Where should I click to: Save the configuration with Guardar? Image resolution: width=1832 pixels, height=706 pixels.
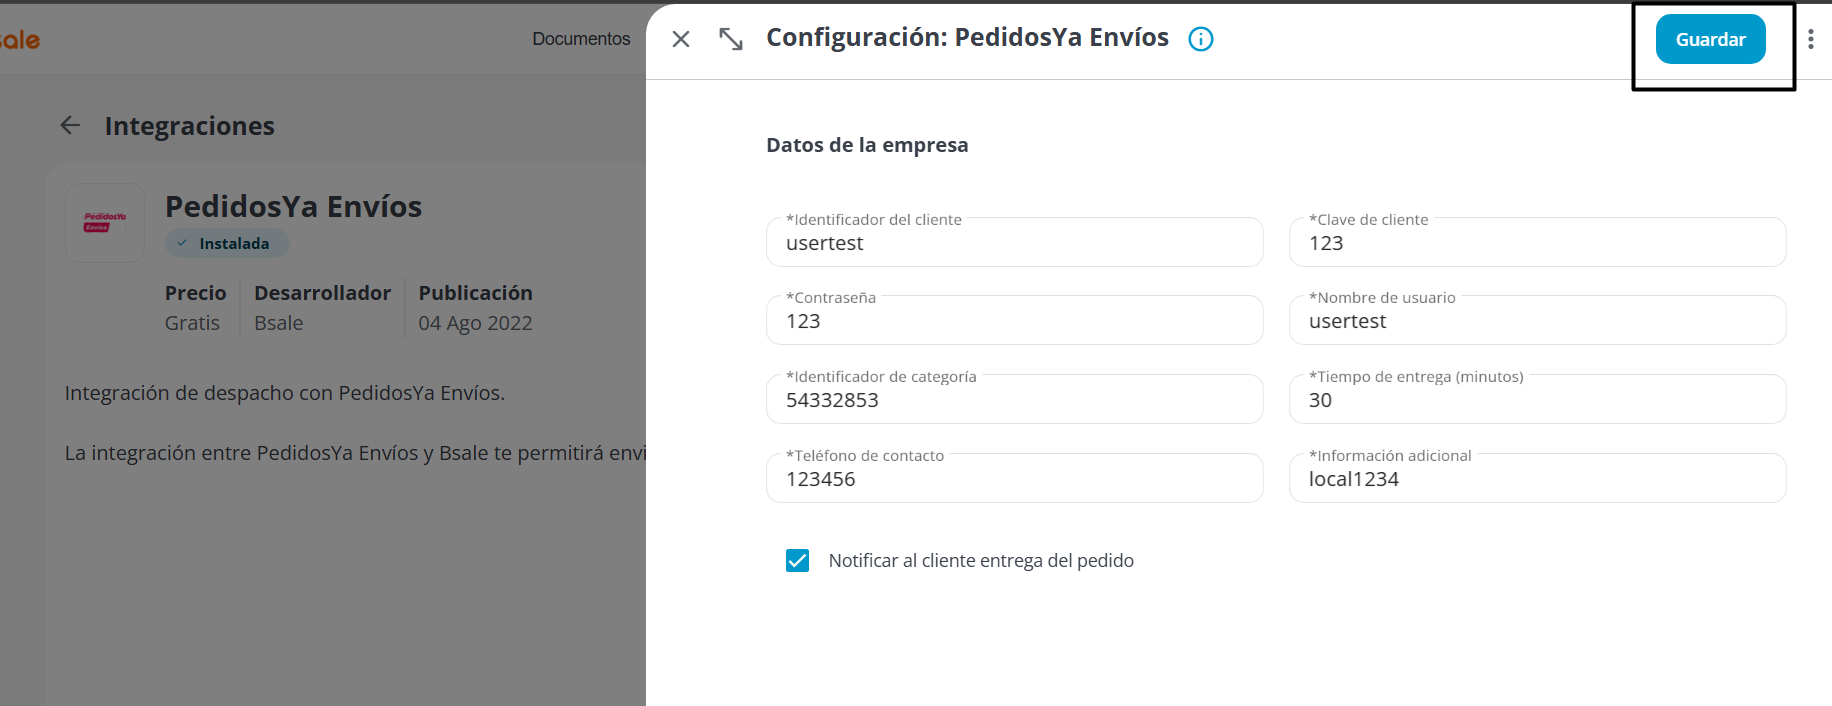[1710, 39]
